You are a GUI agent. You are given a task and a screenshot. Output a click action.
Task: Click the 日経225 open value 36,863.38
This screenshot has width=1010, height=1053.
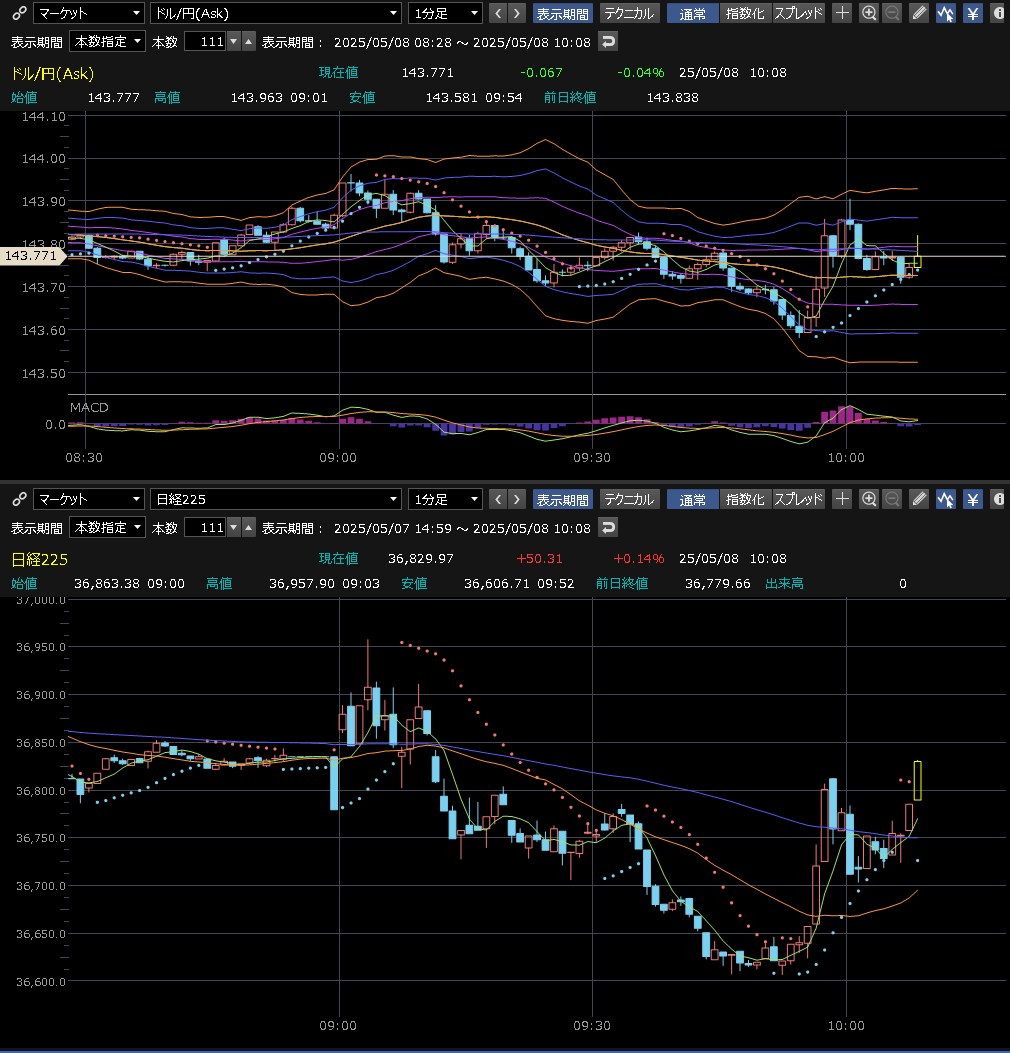click(x=107, y=584)
